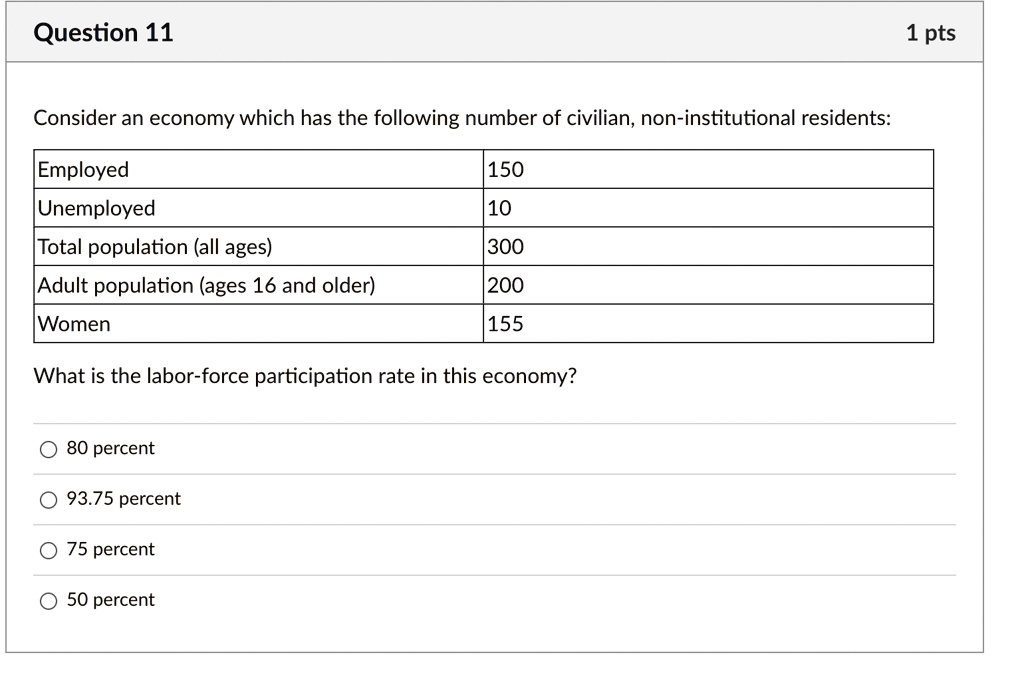Click the 1 pts label
Viewport: 1024px width, 677px height.
pyautogui.click(x=931, y=33)
